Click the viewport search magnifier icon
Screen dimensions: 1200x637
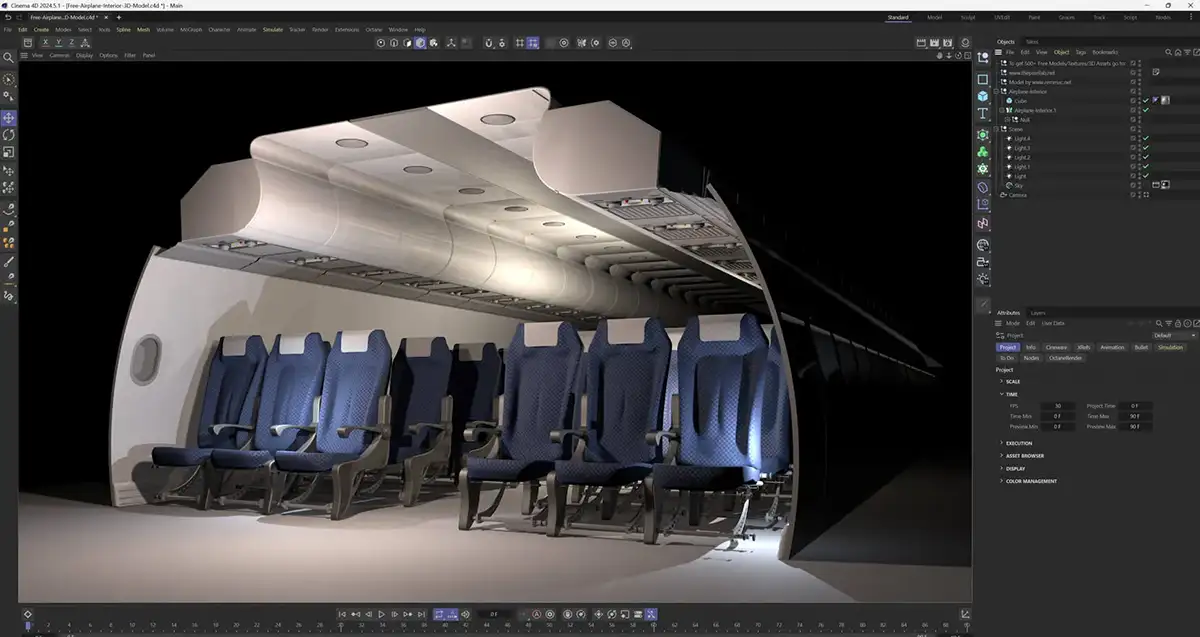[9, 58]
